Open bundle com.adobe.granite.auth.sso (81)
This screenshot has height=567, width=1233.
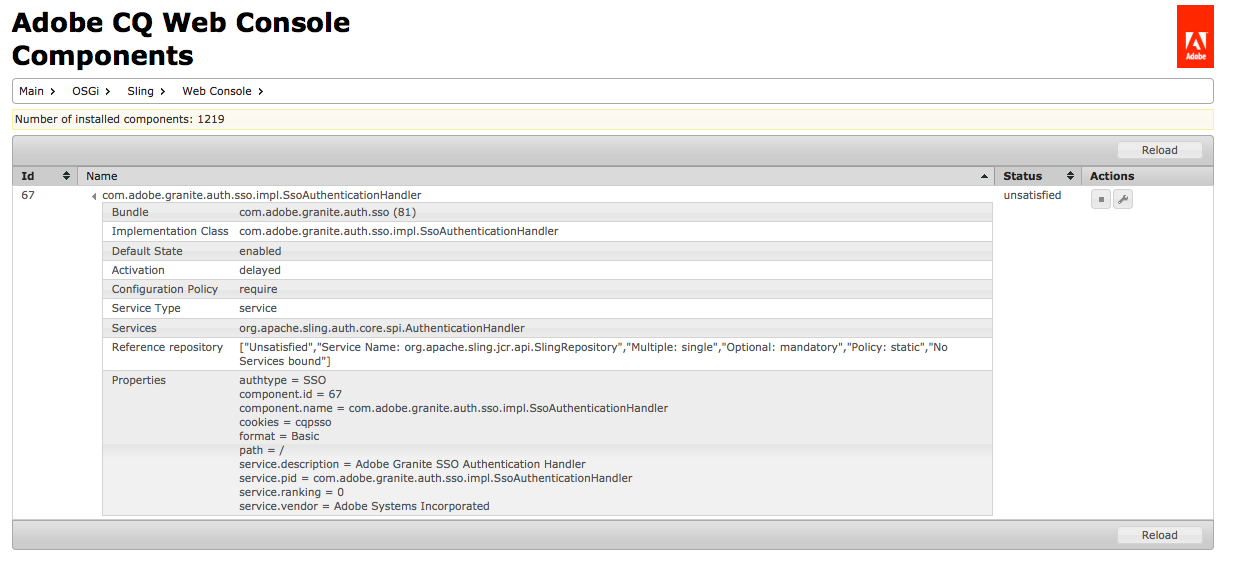coord(327,212)
